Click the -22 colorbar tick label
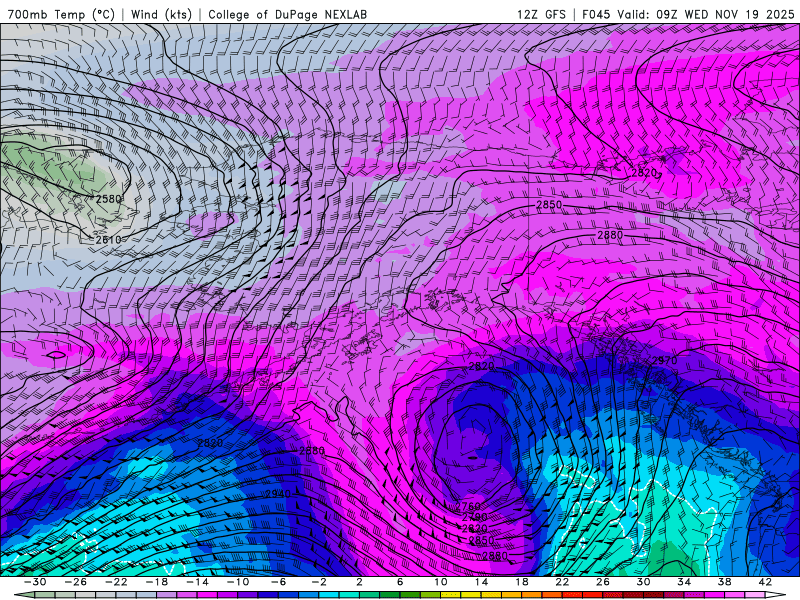Screen dimensions: 800x600 pyautogui.click(x=116, y=582)
